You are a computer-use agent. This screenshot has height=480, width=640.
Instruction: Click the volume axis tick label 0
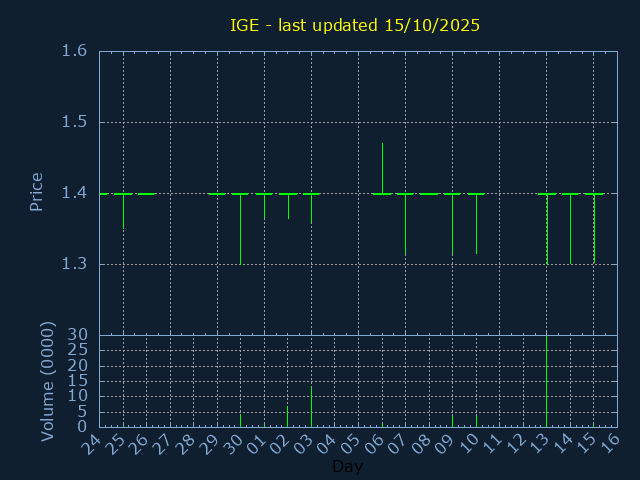[x=83, y=427]
